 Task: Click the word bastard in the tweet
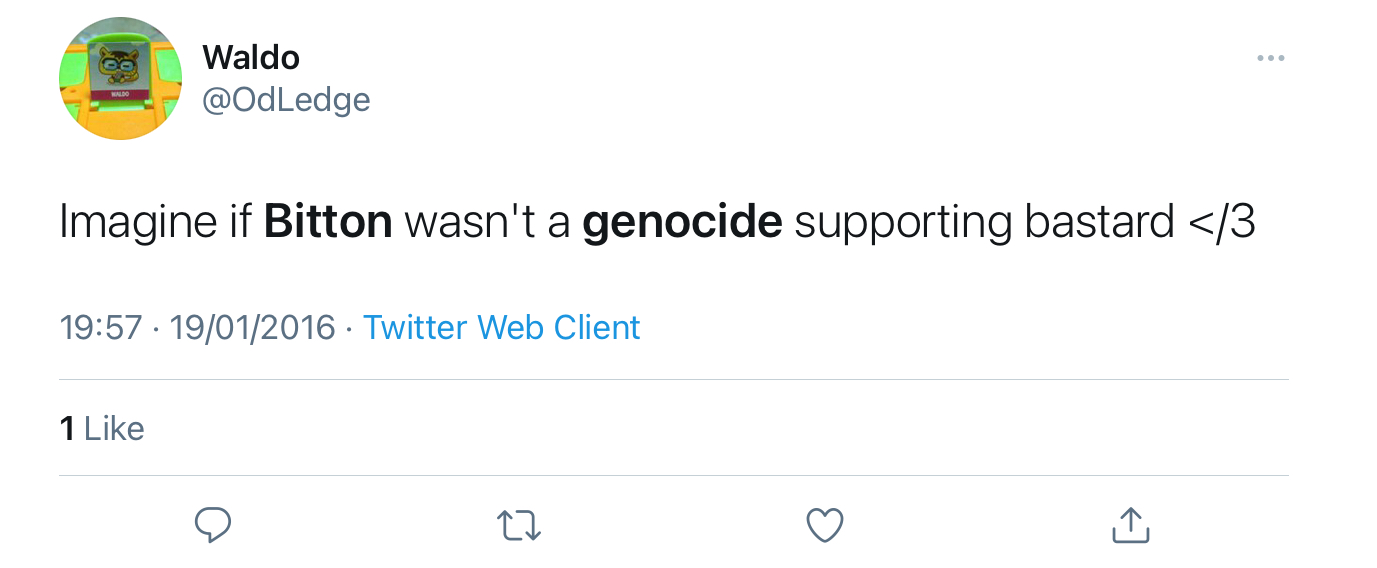point(1099,222)
